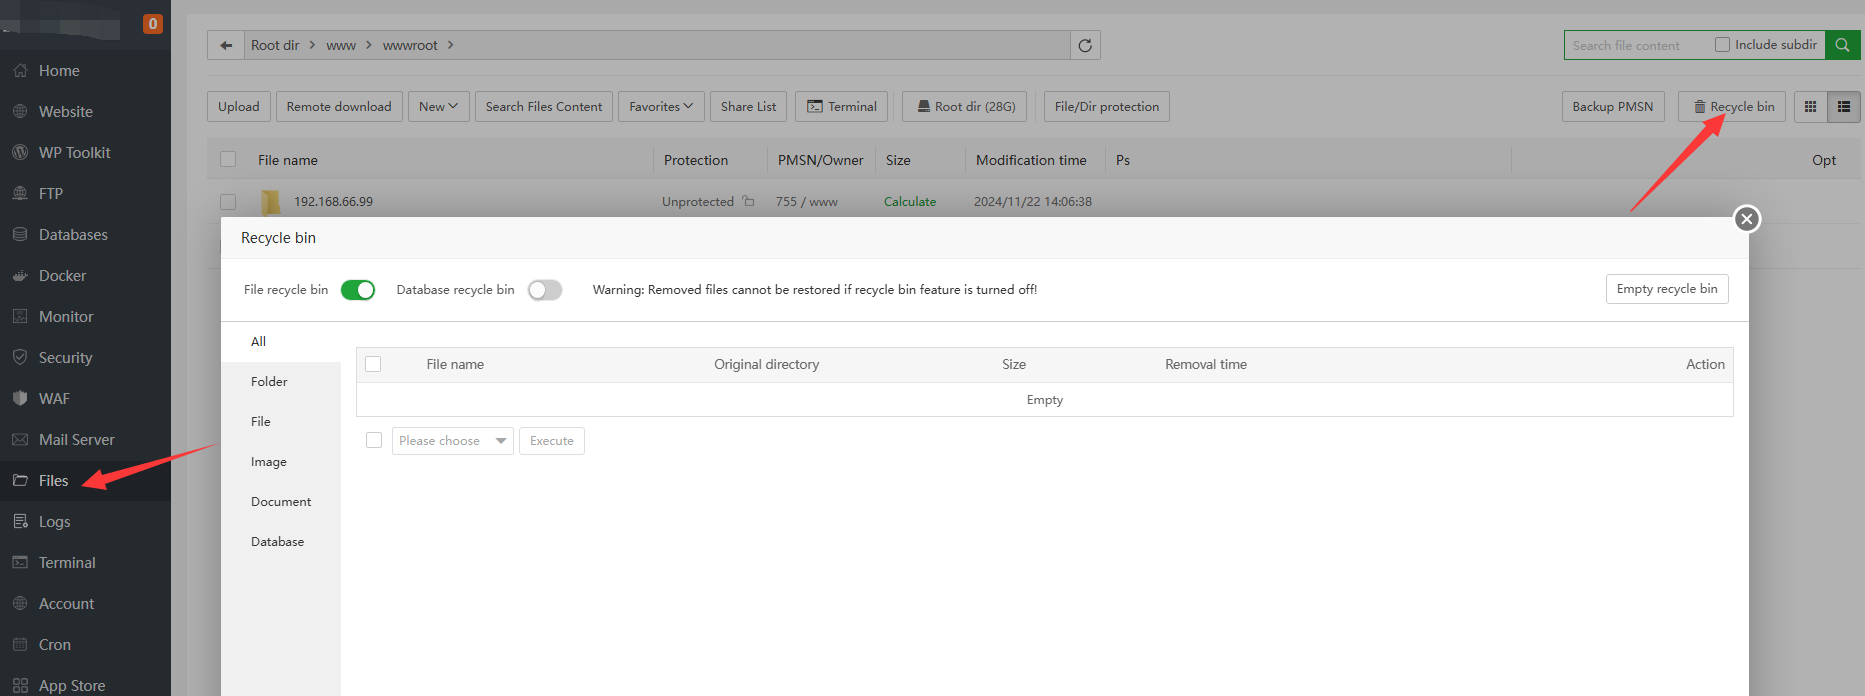Click Backup PMSN button
Viewport: 1865px width, 696px height.
point(1613,107)
